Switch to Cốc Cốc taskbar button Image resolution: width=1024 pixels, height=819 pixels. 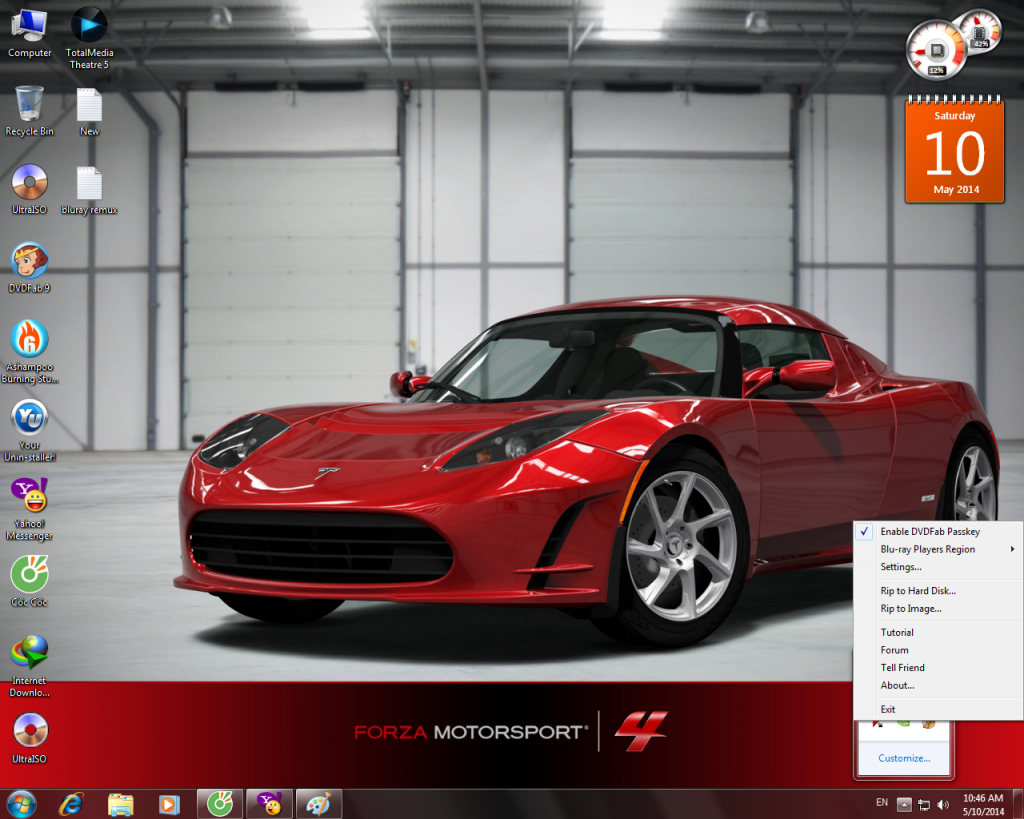coord(220,804)
